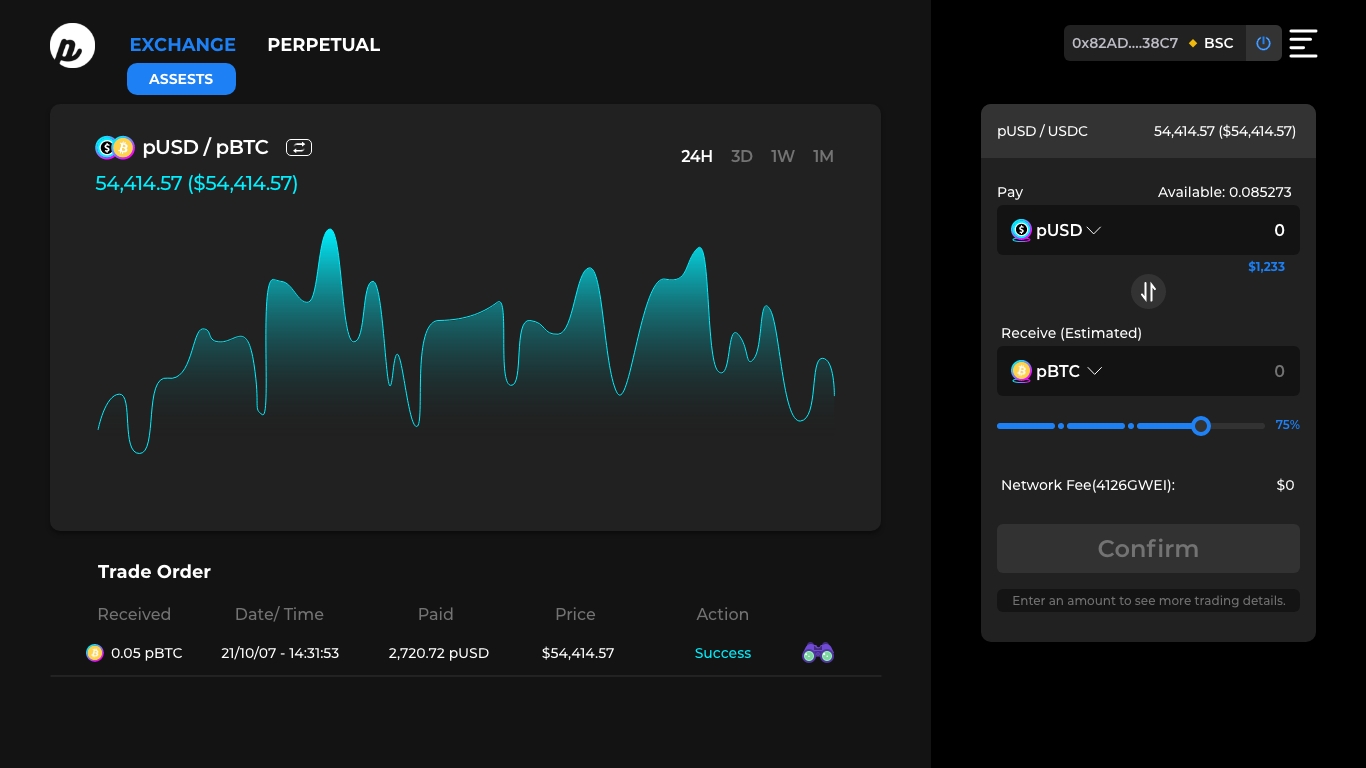This screenshot has width=1366, height=768.
Task: Go to the PERPETUAL tab
Action: click(323, 45)
